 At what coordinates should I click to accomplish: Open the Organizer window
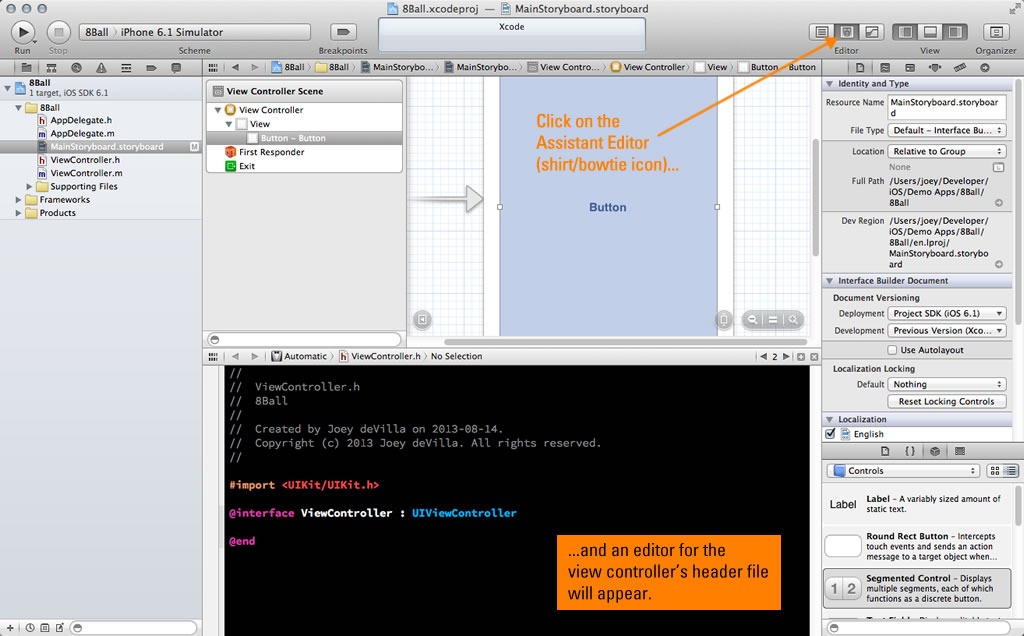(x=996, y=32)
